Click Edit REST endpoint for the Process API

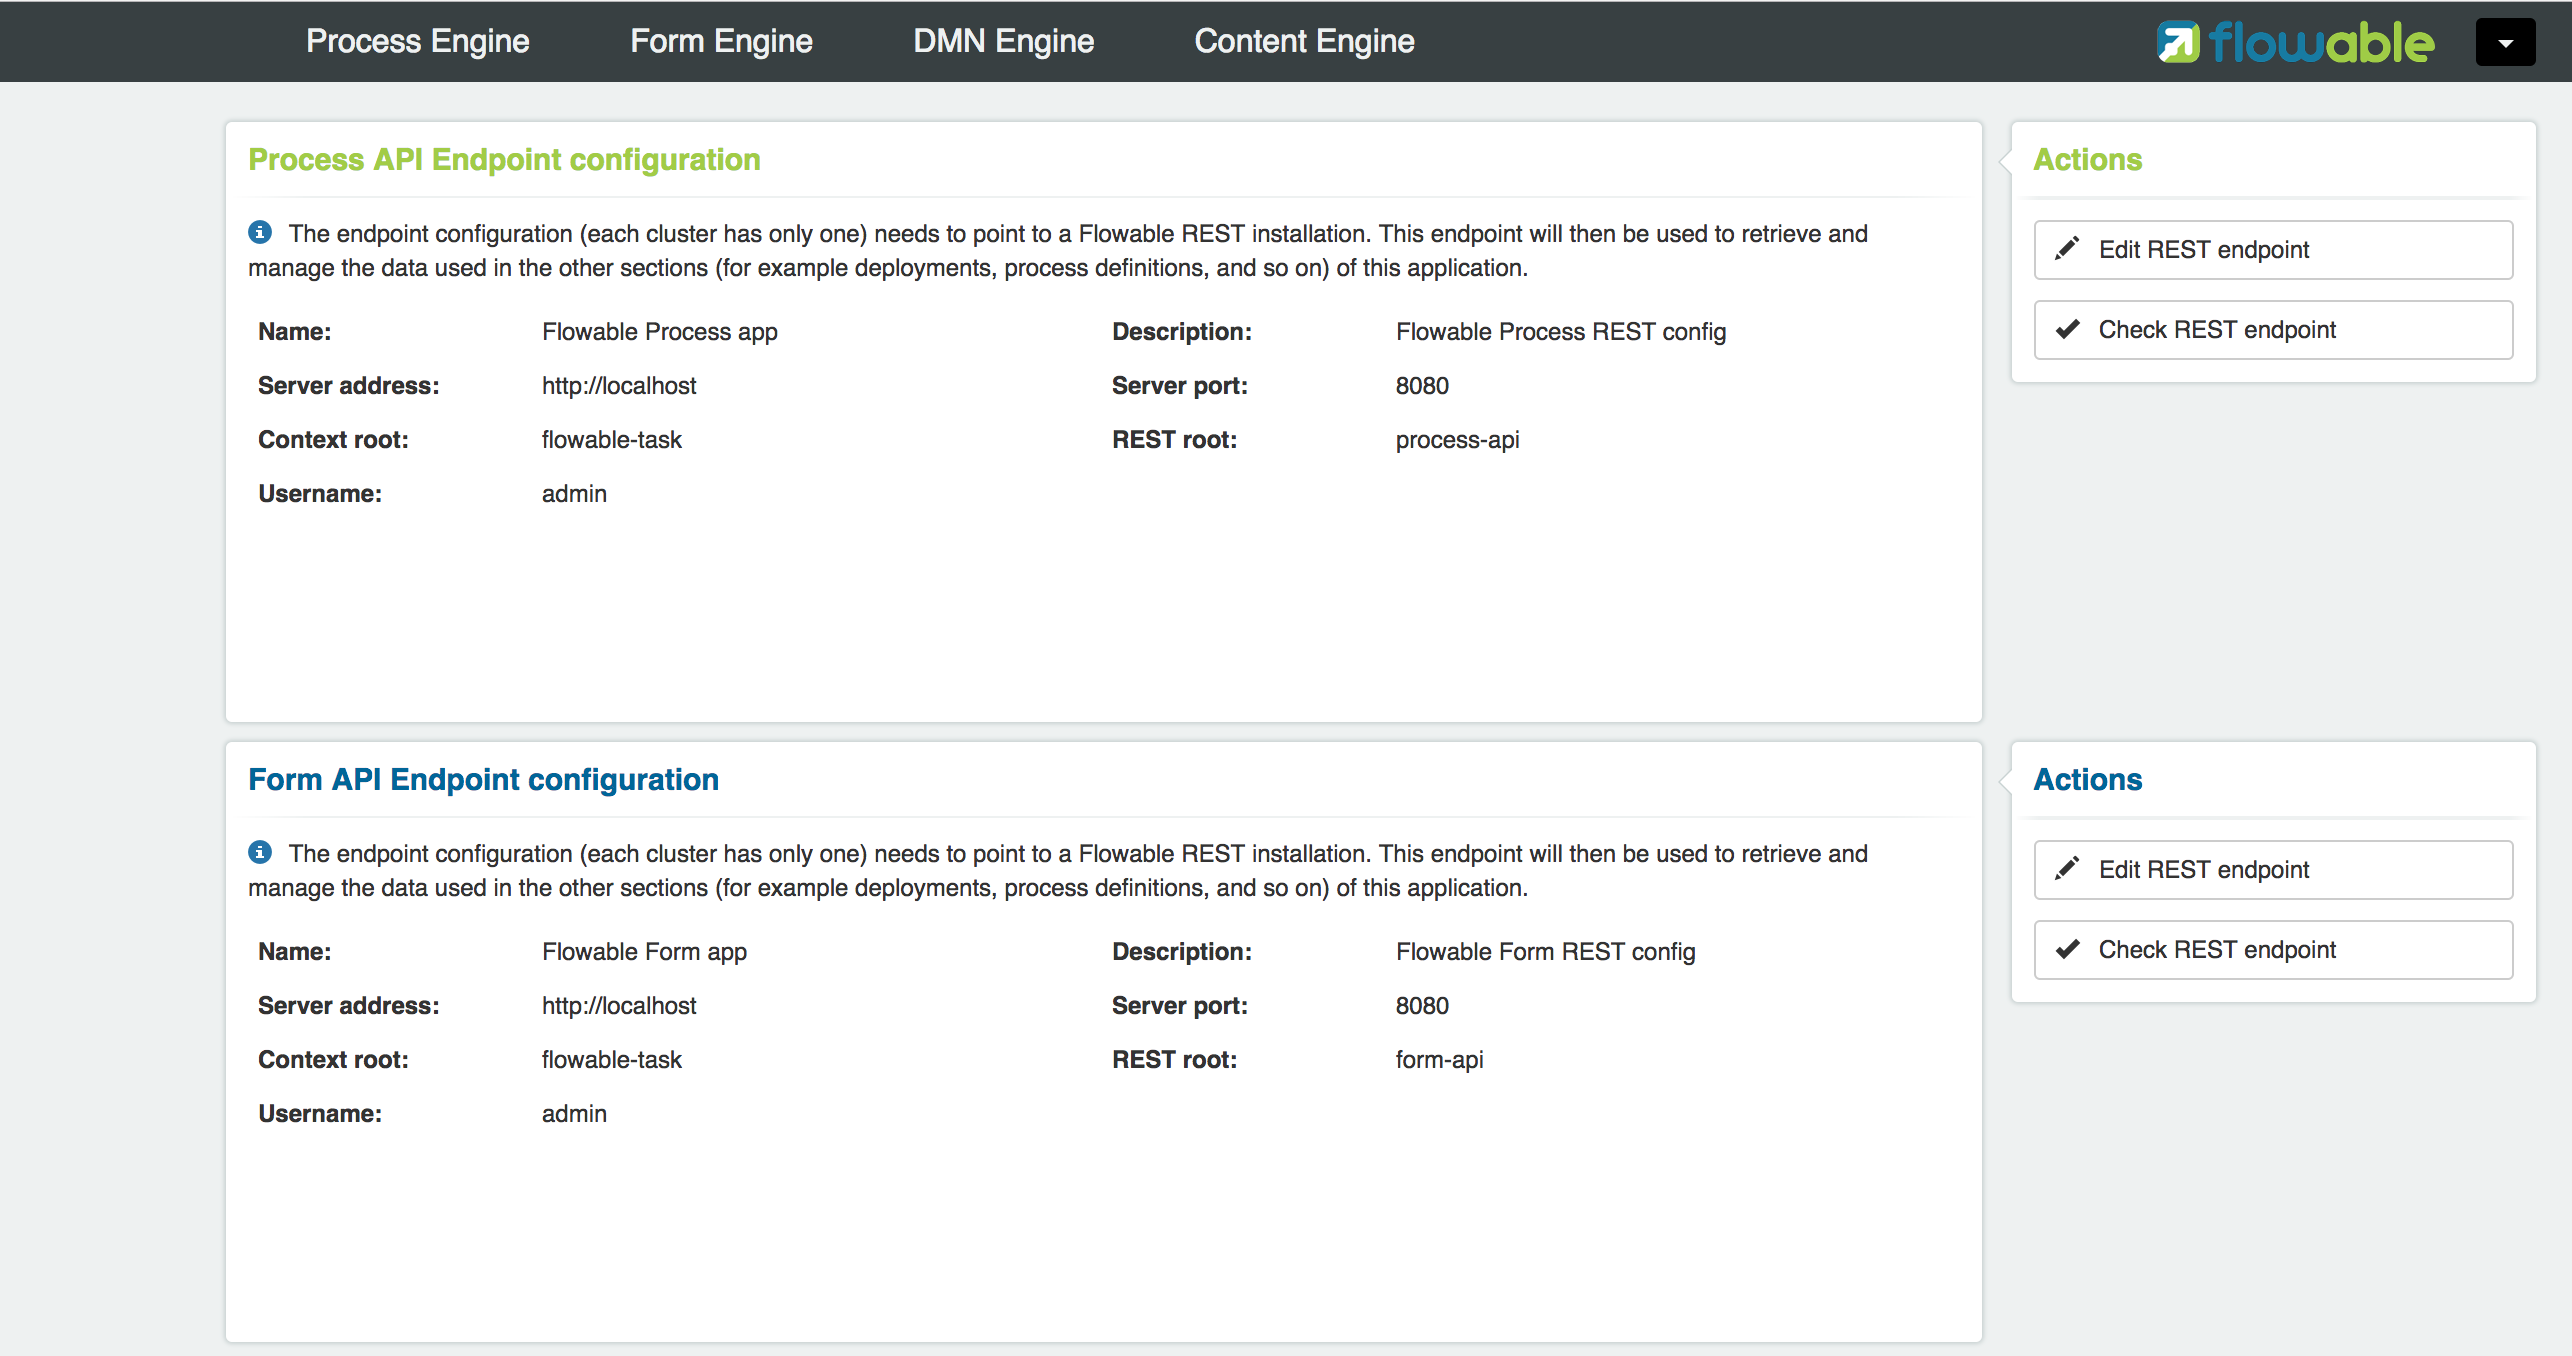(x=2273, y=249)
